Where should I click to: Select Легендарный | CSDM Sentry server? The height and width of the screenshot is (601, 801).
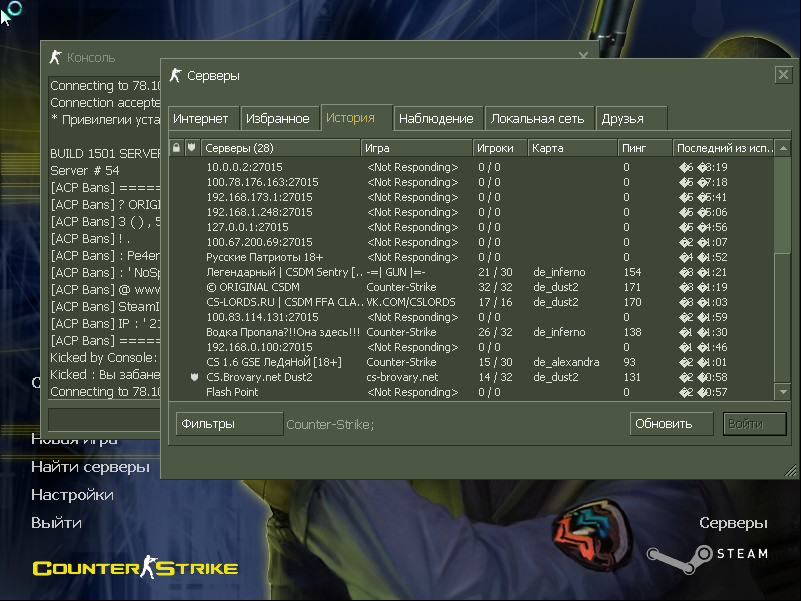coord(285,272)
